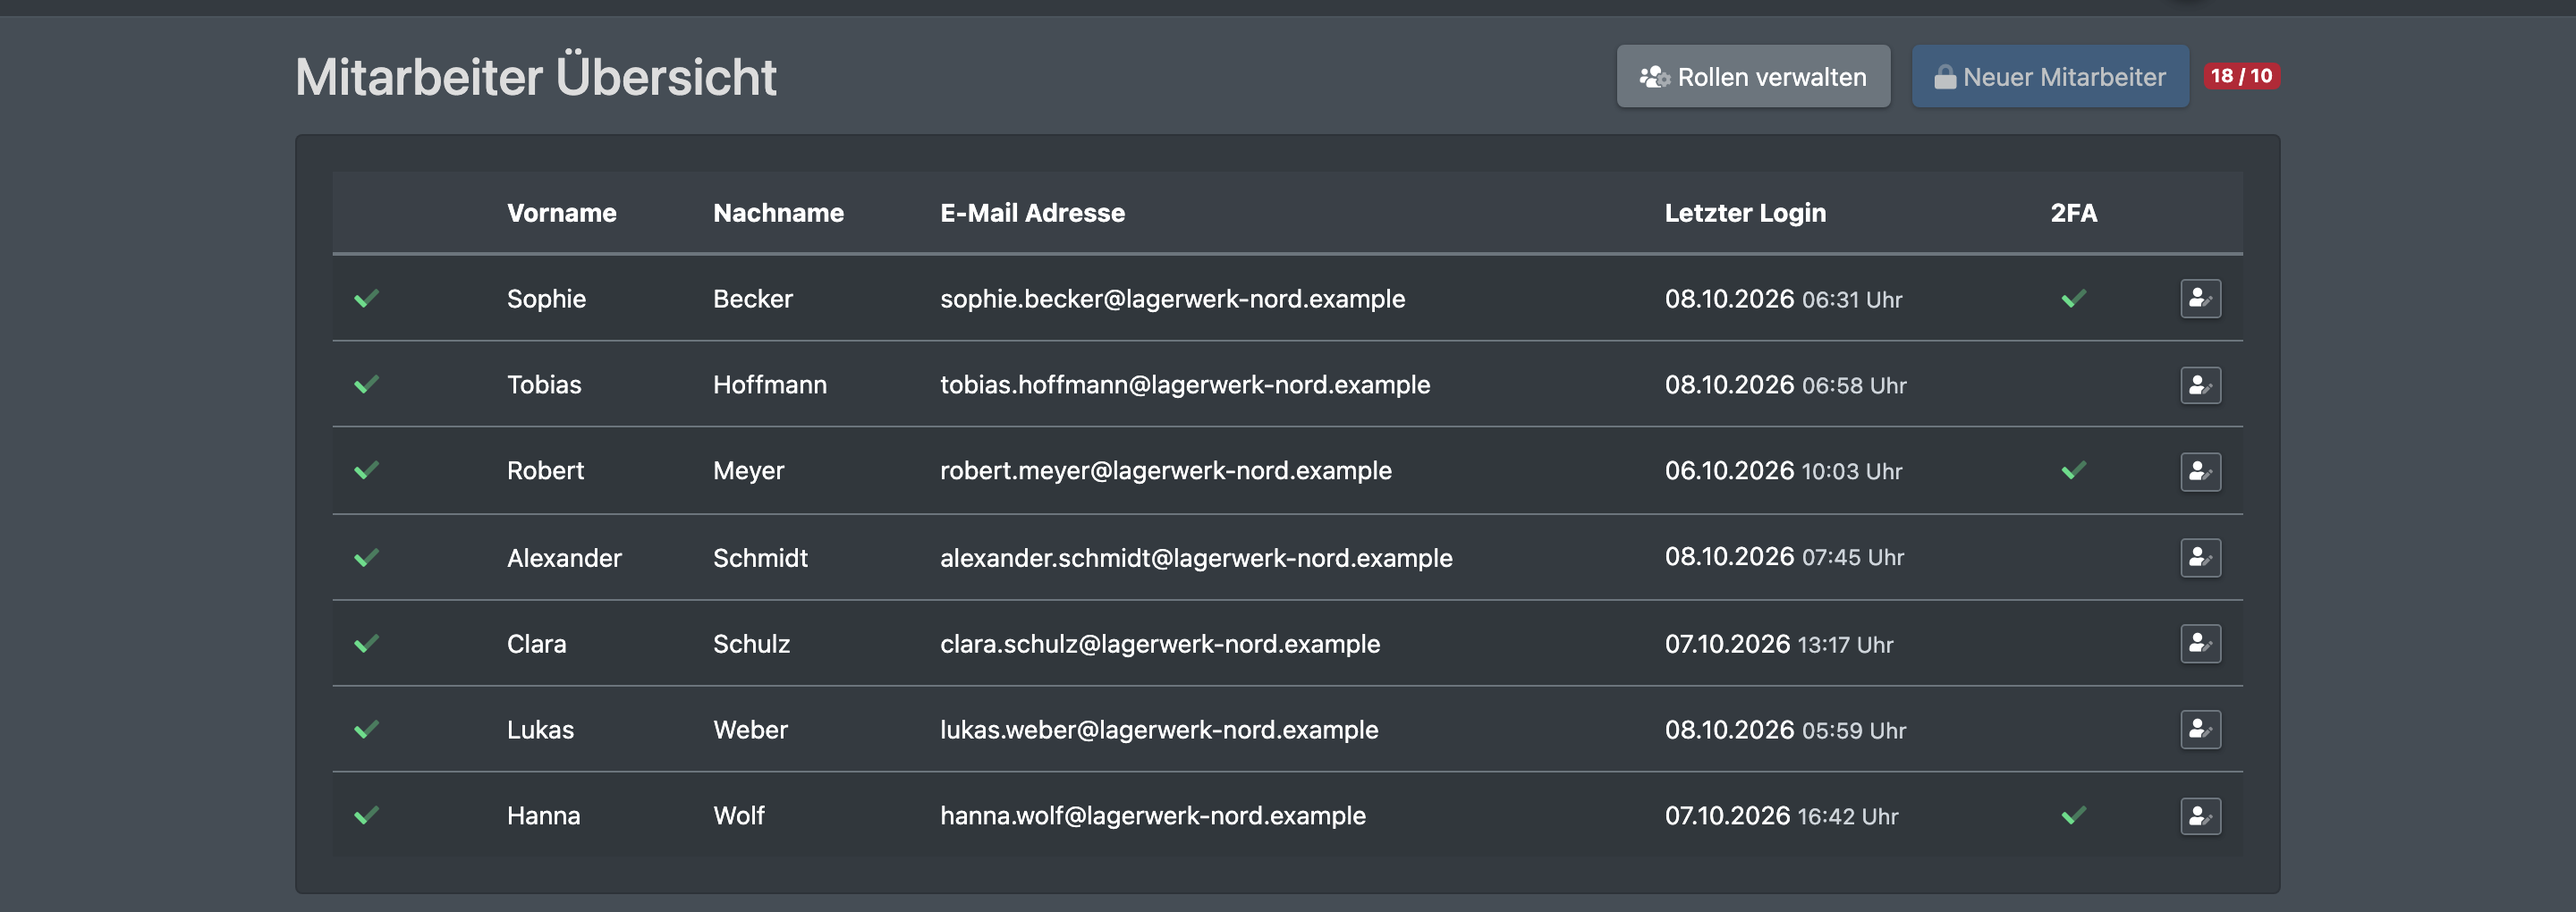Image resolution: width=2576 pixels, height=912 pixels.
Task: Click the 18 / 10 red badge
Action: tap(2241, 76)
